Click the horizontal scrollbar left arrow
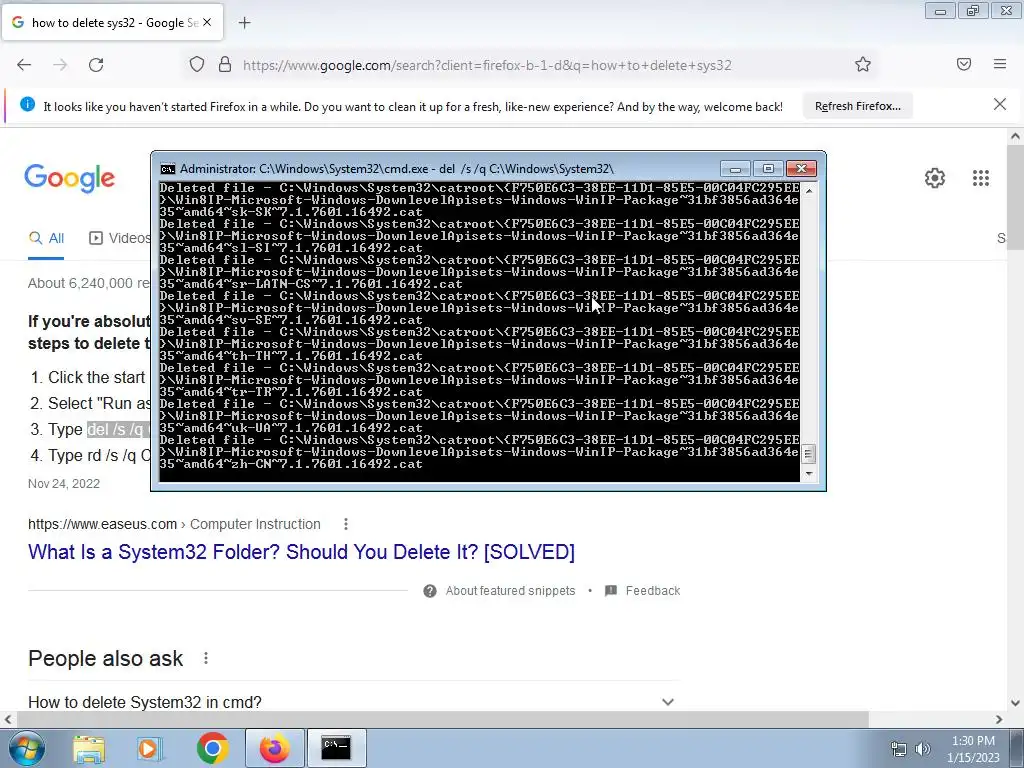The image size is (1024, 768). pos(8,719)
